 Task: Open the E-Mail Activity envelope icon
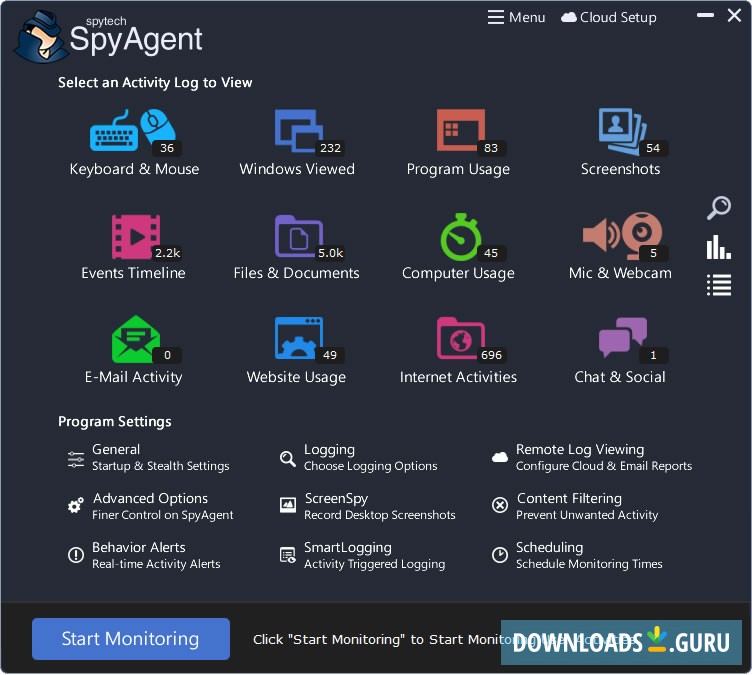136,339
